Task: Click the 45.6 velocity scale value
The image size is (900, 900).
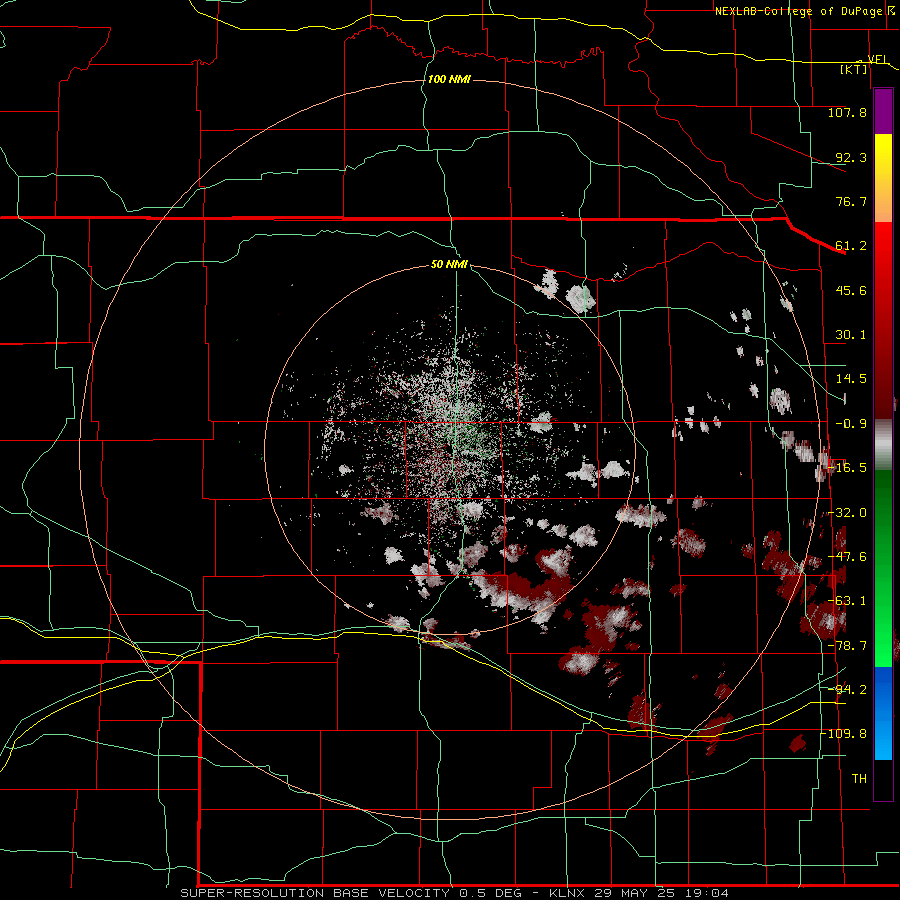Action: (x=851, y=290)
